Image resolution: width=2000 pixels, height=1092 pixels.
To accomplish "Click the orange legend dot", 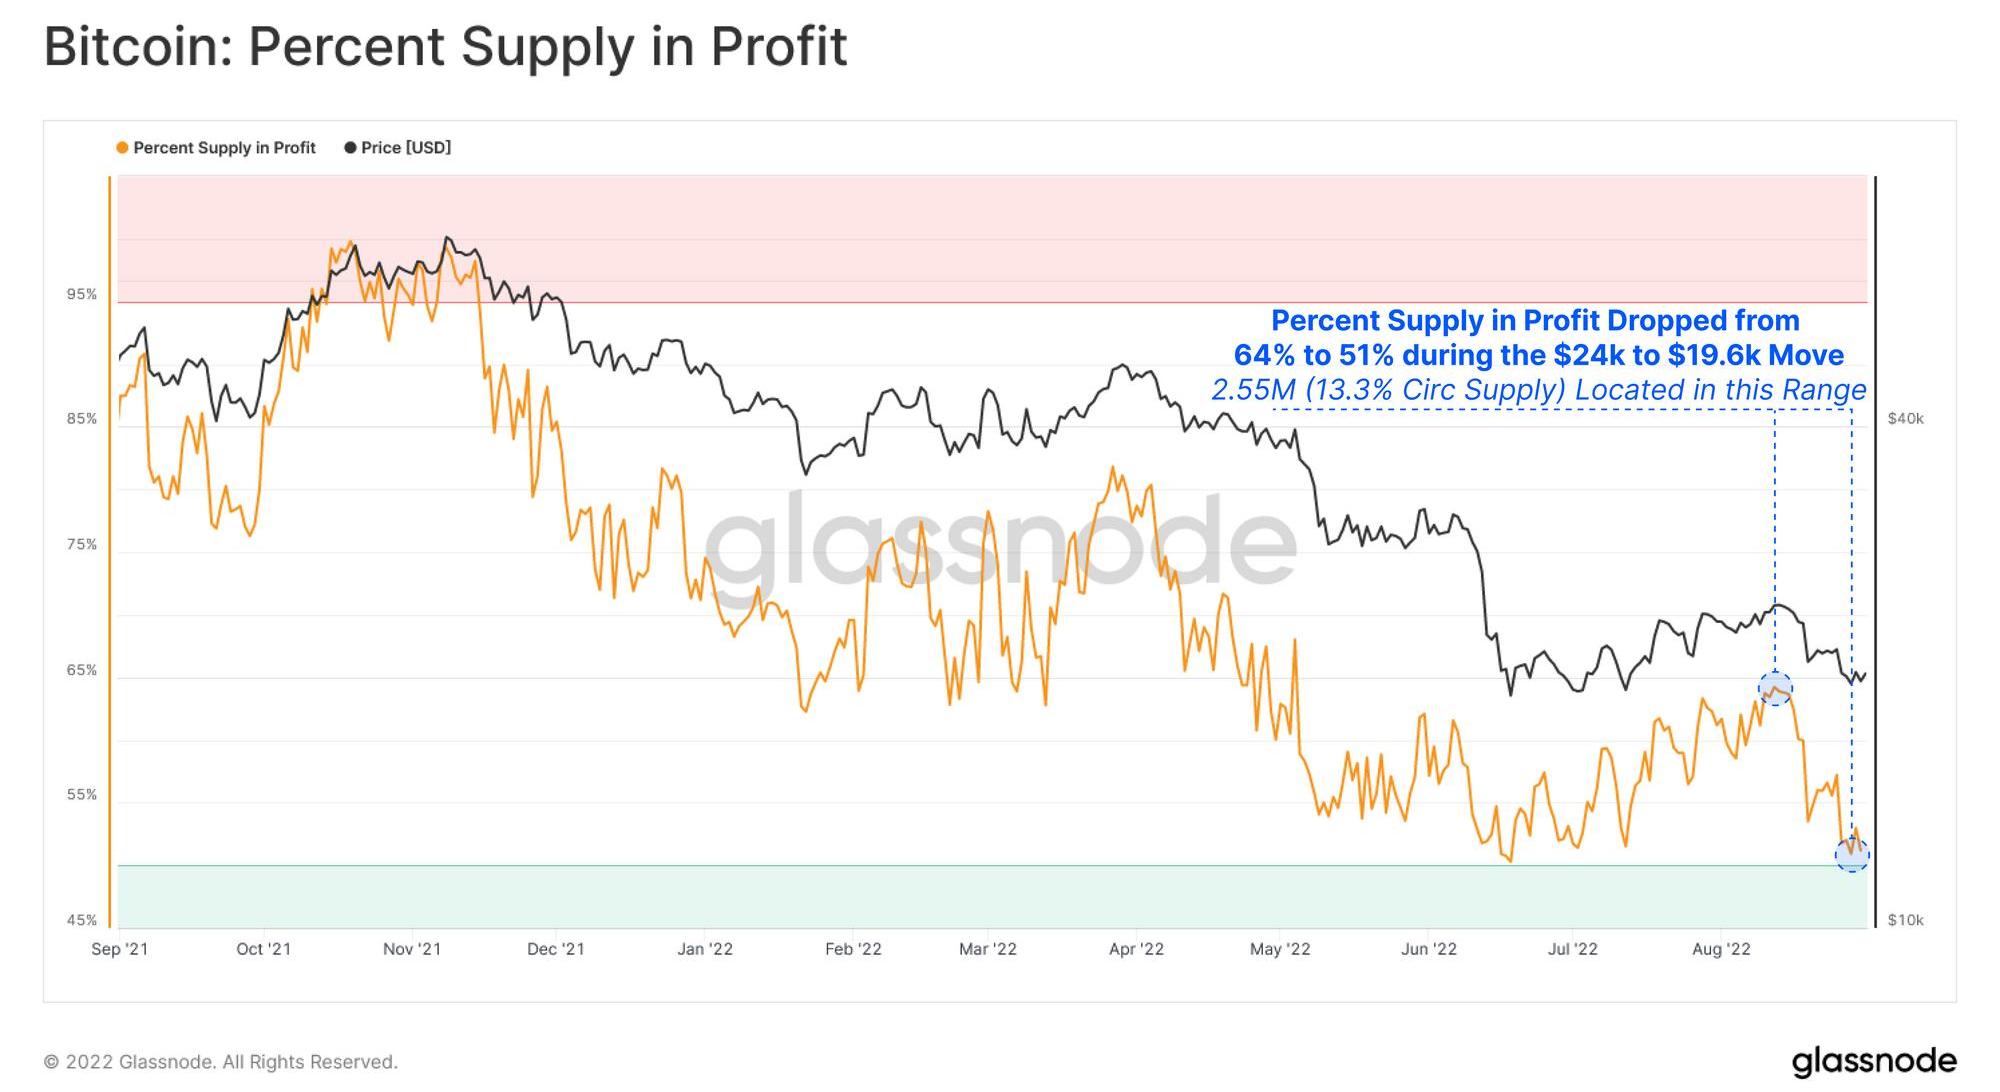I will tap(122, 148).
